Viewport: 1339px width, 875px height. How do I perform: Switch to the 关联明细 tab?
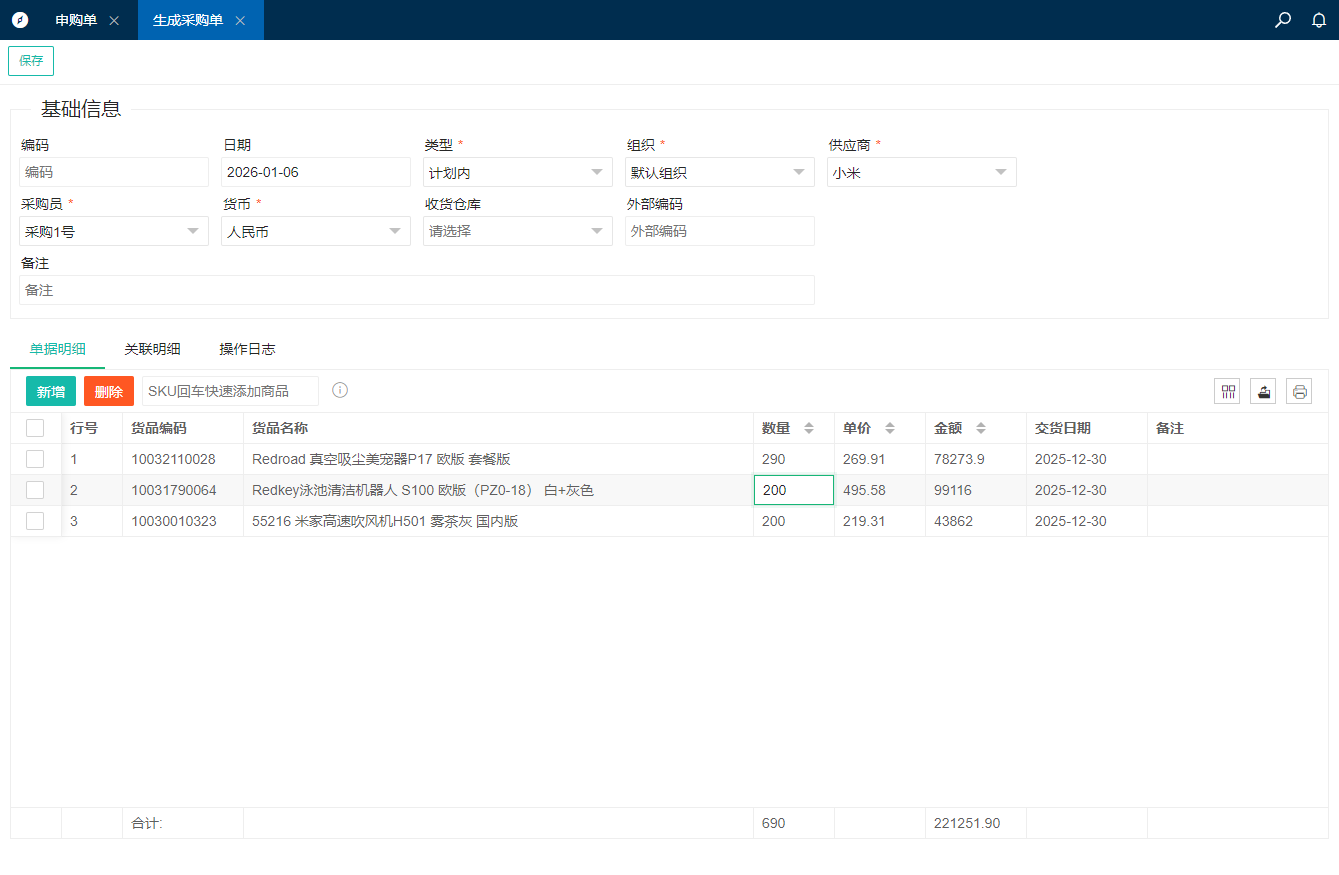coord(152,349)
